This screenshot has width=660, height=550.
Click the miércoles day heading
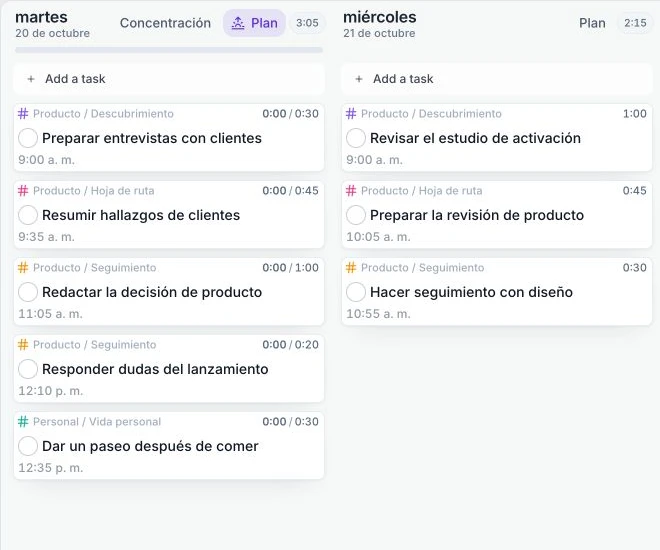(x=380, y=17)
